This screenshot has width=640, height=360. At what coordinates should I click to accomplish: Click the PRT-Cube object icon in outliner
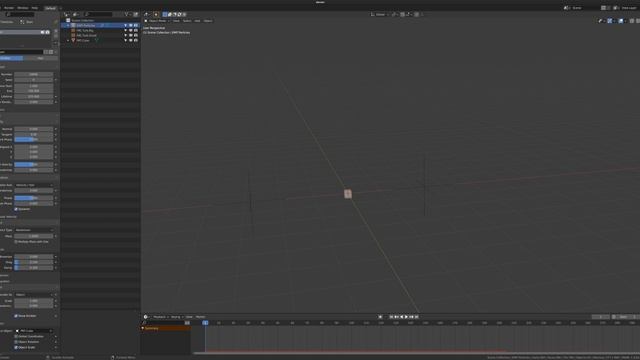pyautogui.click(x=73, y=40)
